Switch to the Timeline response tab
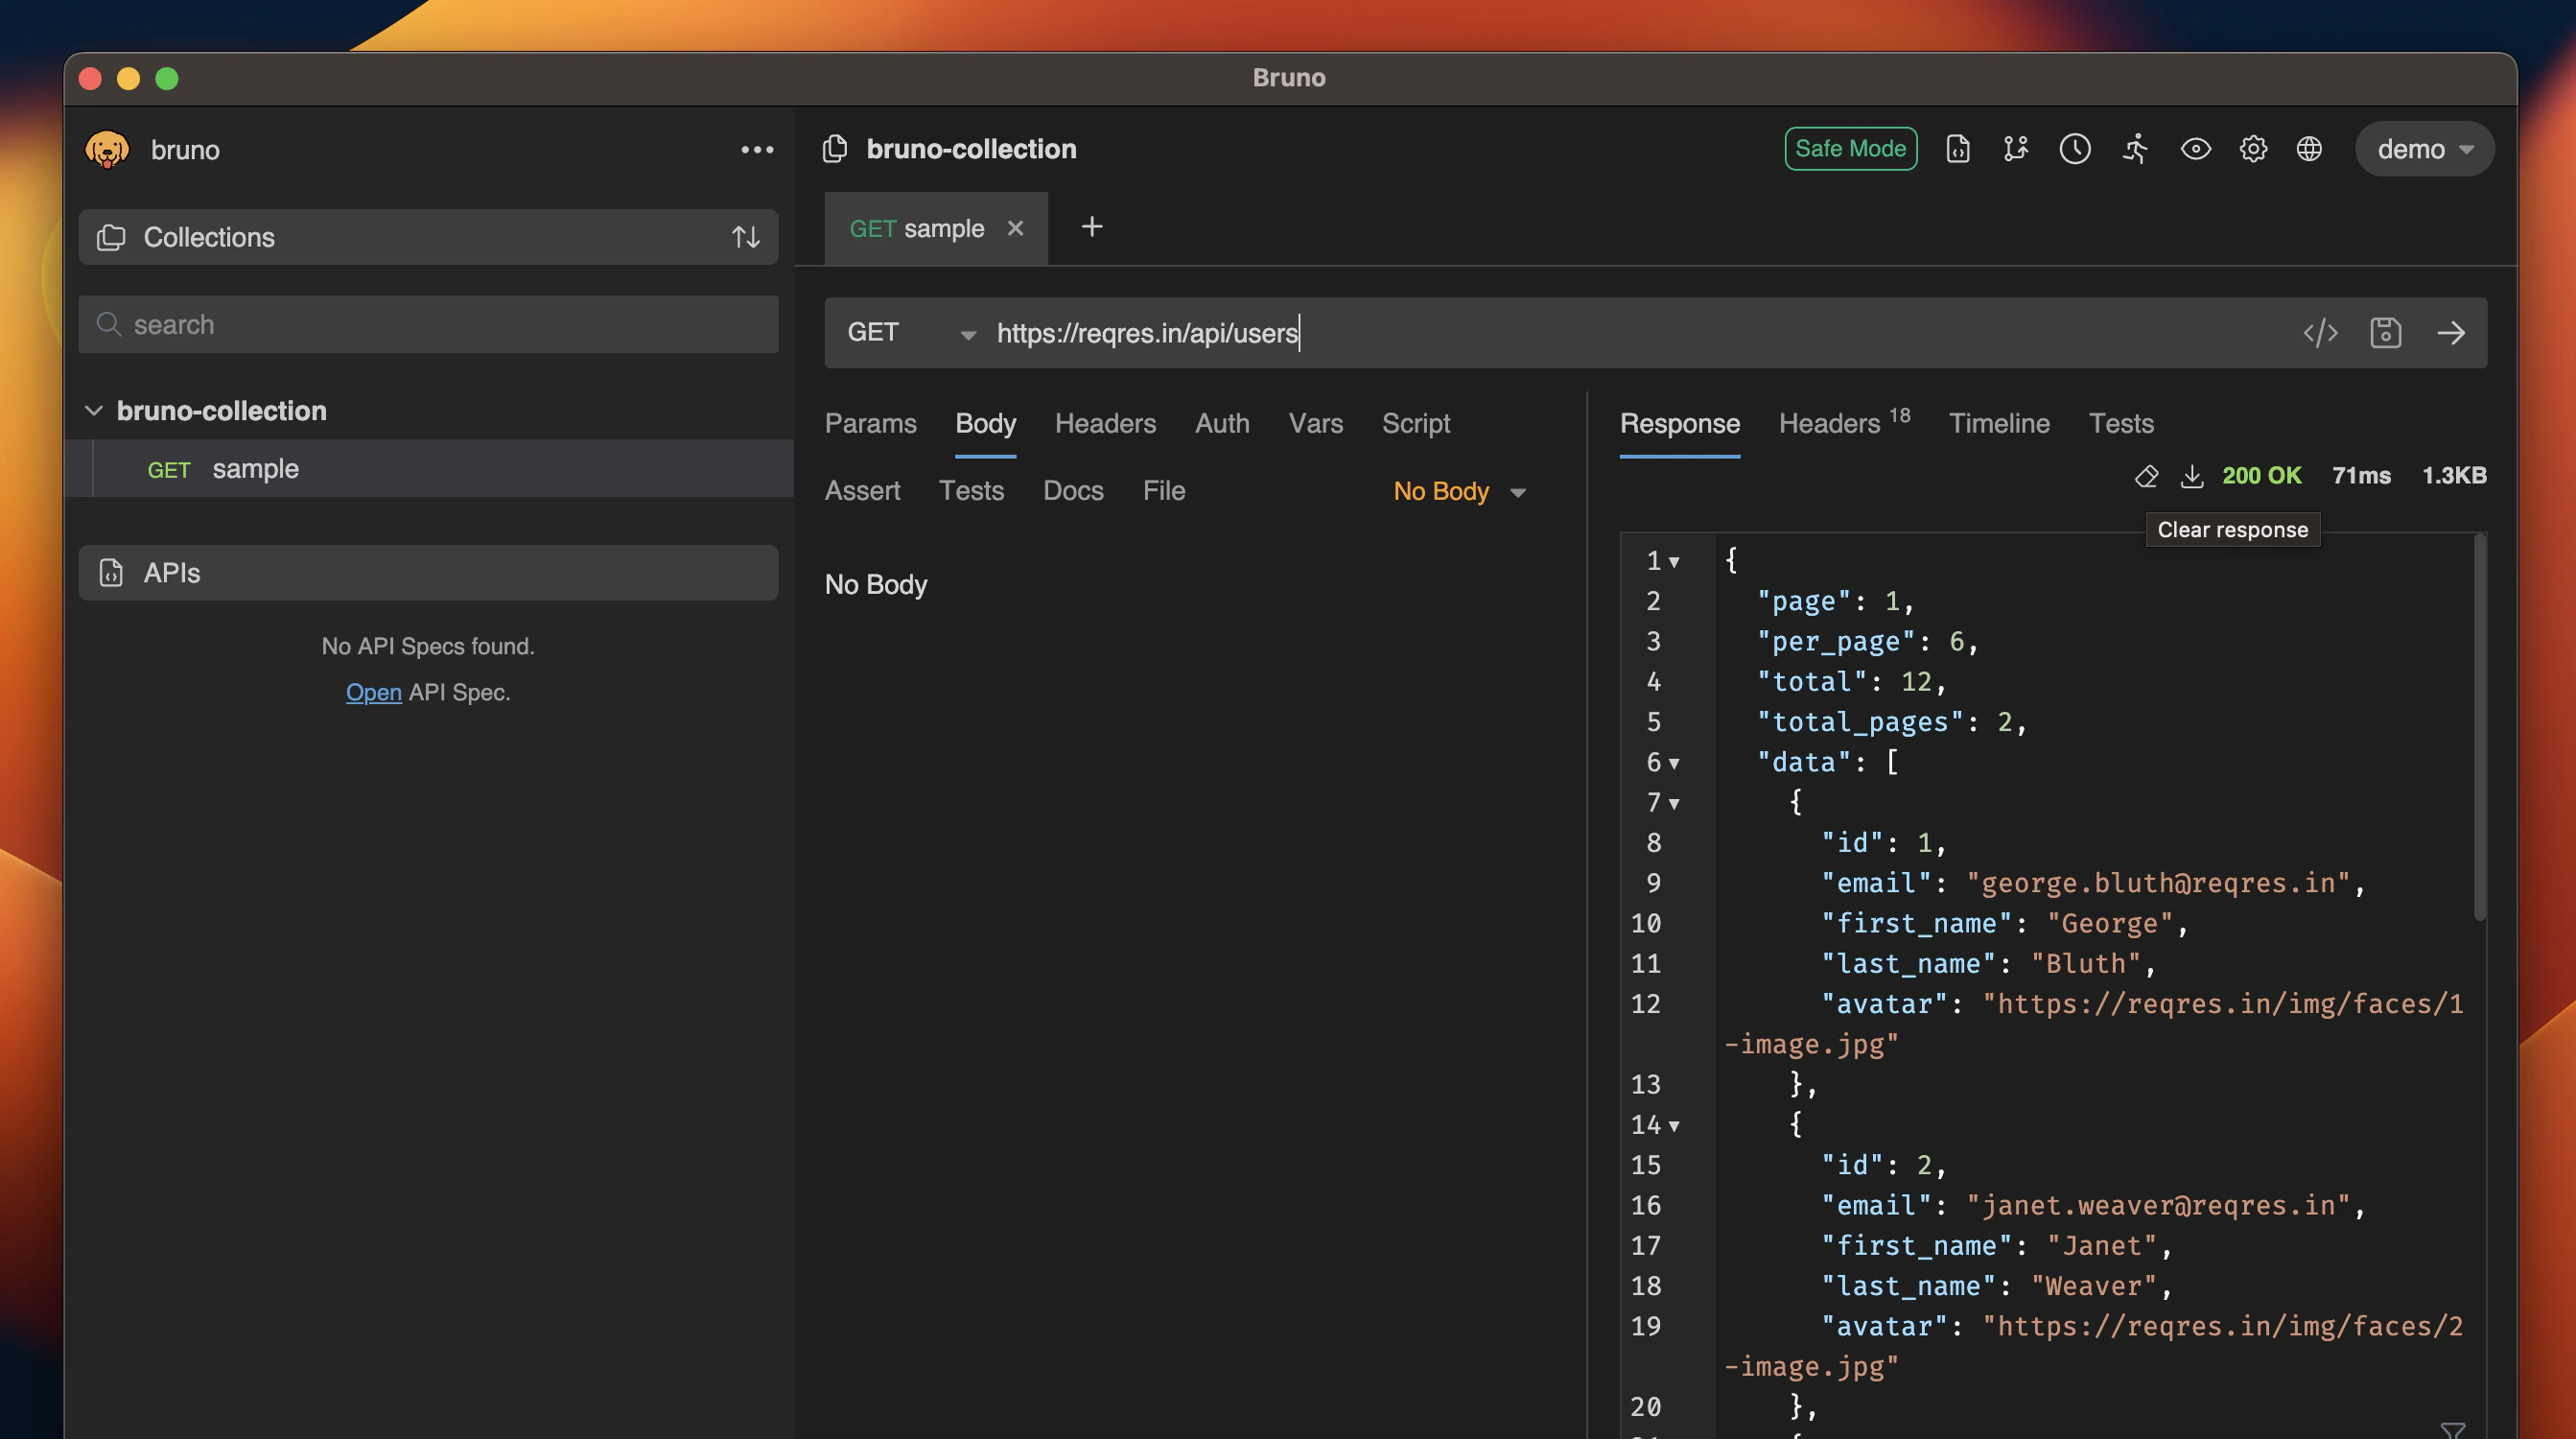The width and height of the screenshot is (2576, 1439). click(x=1998, y=423)
